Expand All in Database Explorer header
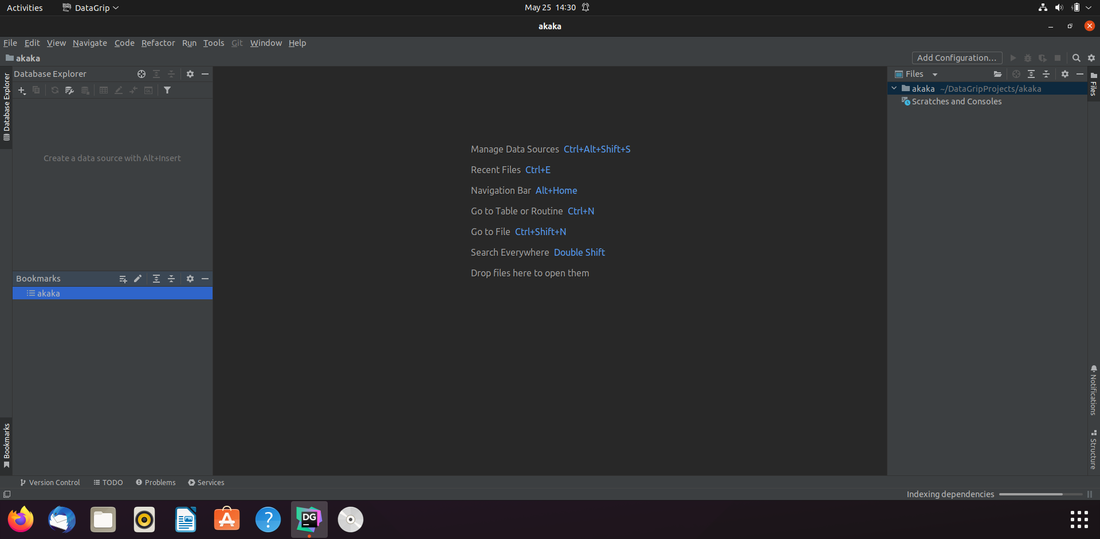Screen dimensions: 1100x539 [x=156, y=74]
